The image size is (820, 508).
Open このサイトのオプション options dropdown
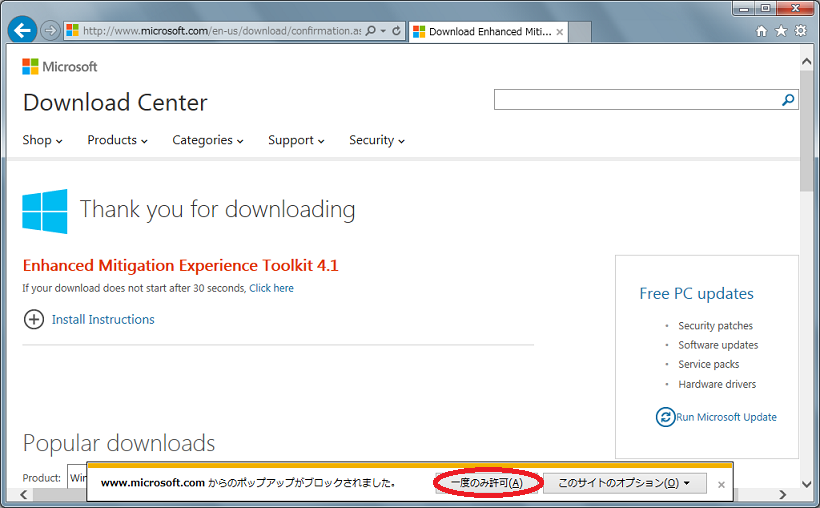pos(625,483)
